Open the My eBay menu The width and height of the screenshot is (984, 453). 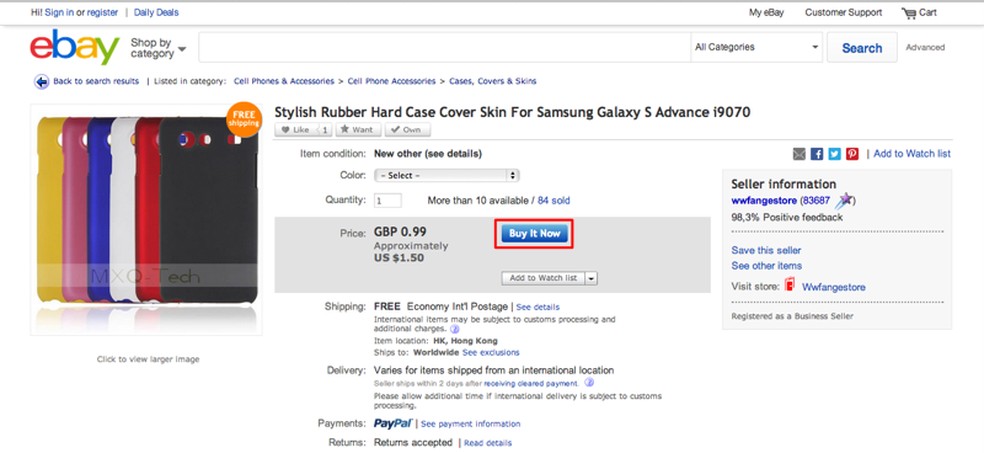click(x=768, y=13)
